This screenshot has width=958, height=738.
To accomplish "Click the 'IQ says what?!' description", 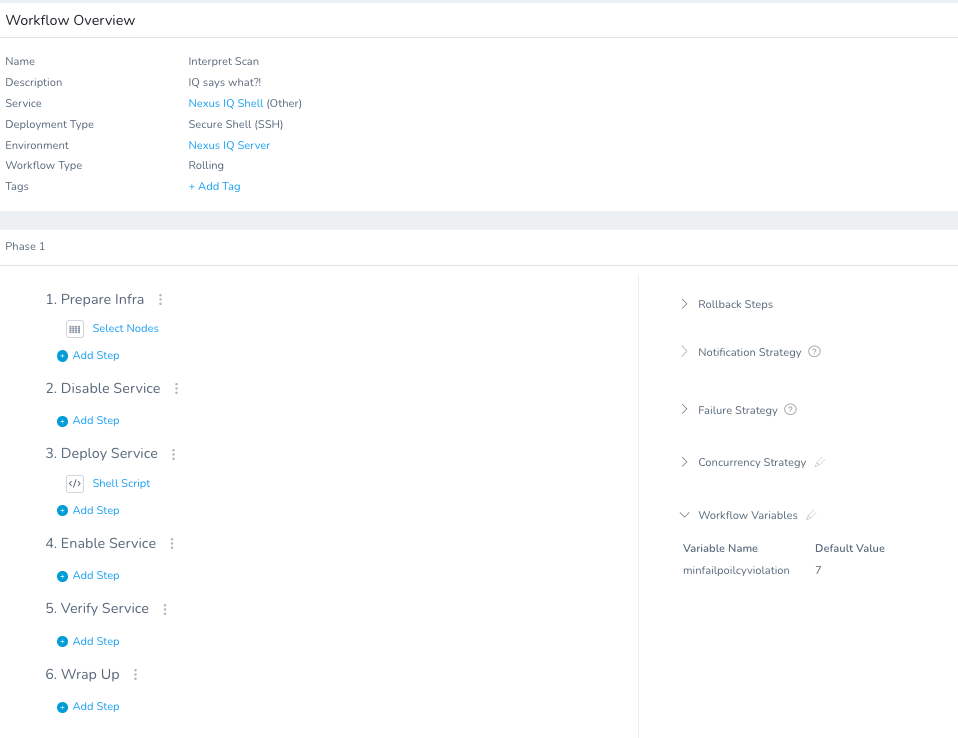I will pyautogui.click(x=225, y=82).
